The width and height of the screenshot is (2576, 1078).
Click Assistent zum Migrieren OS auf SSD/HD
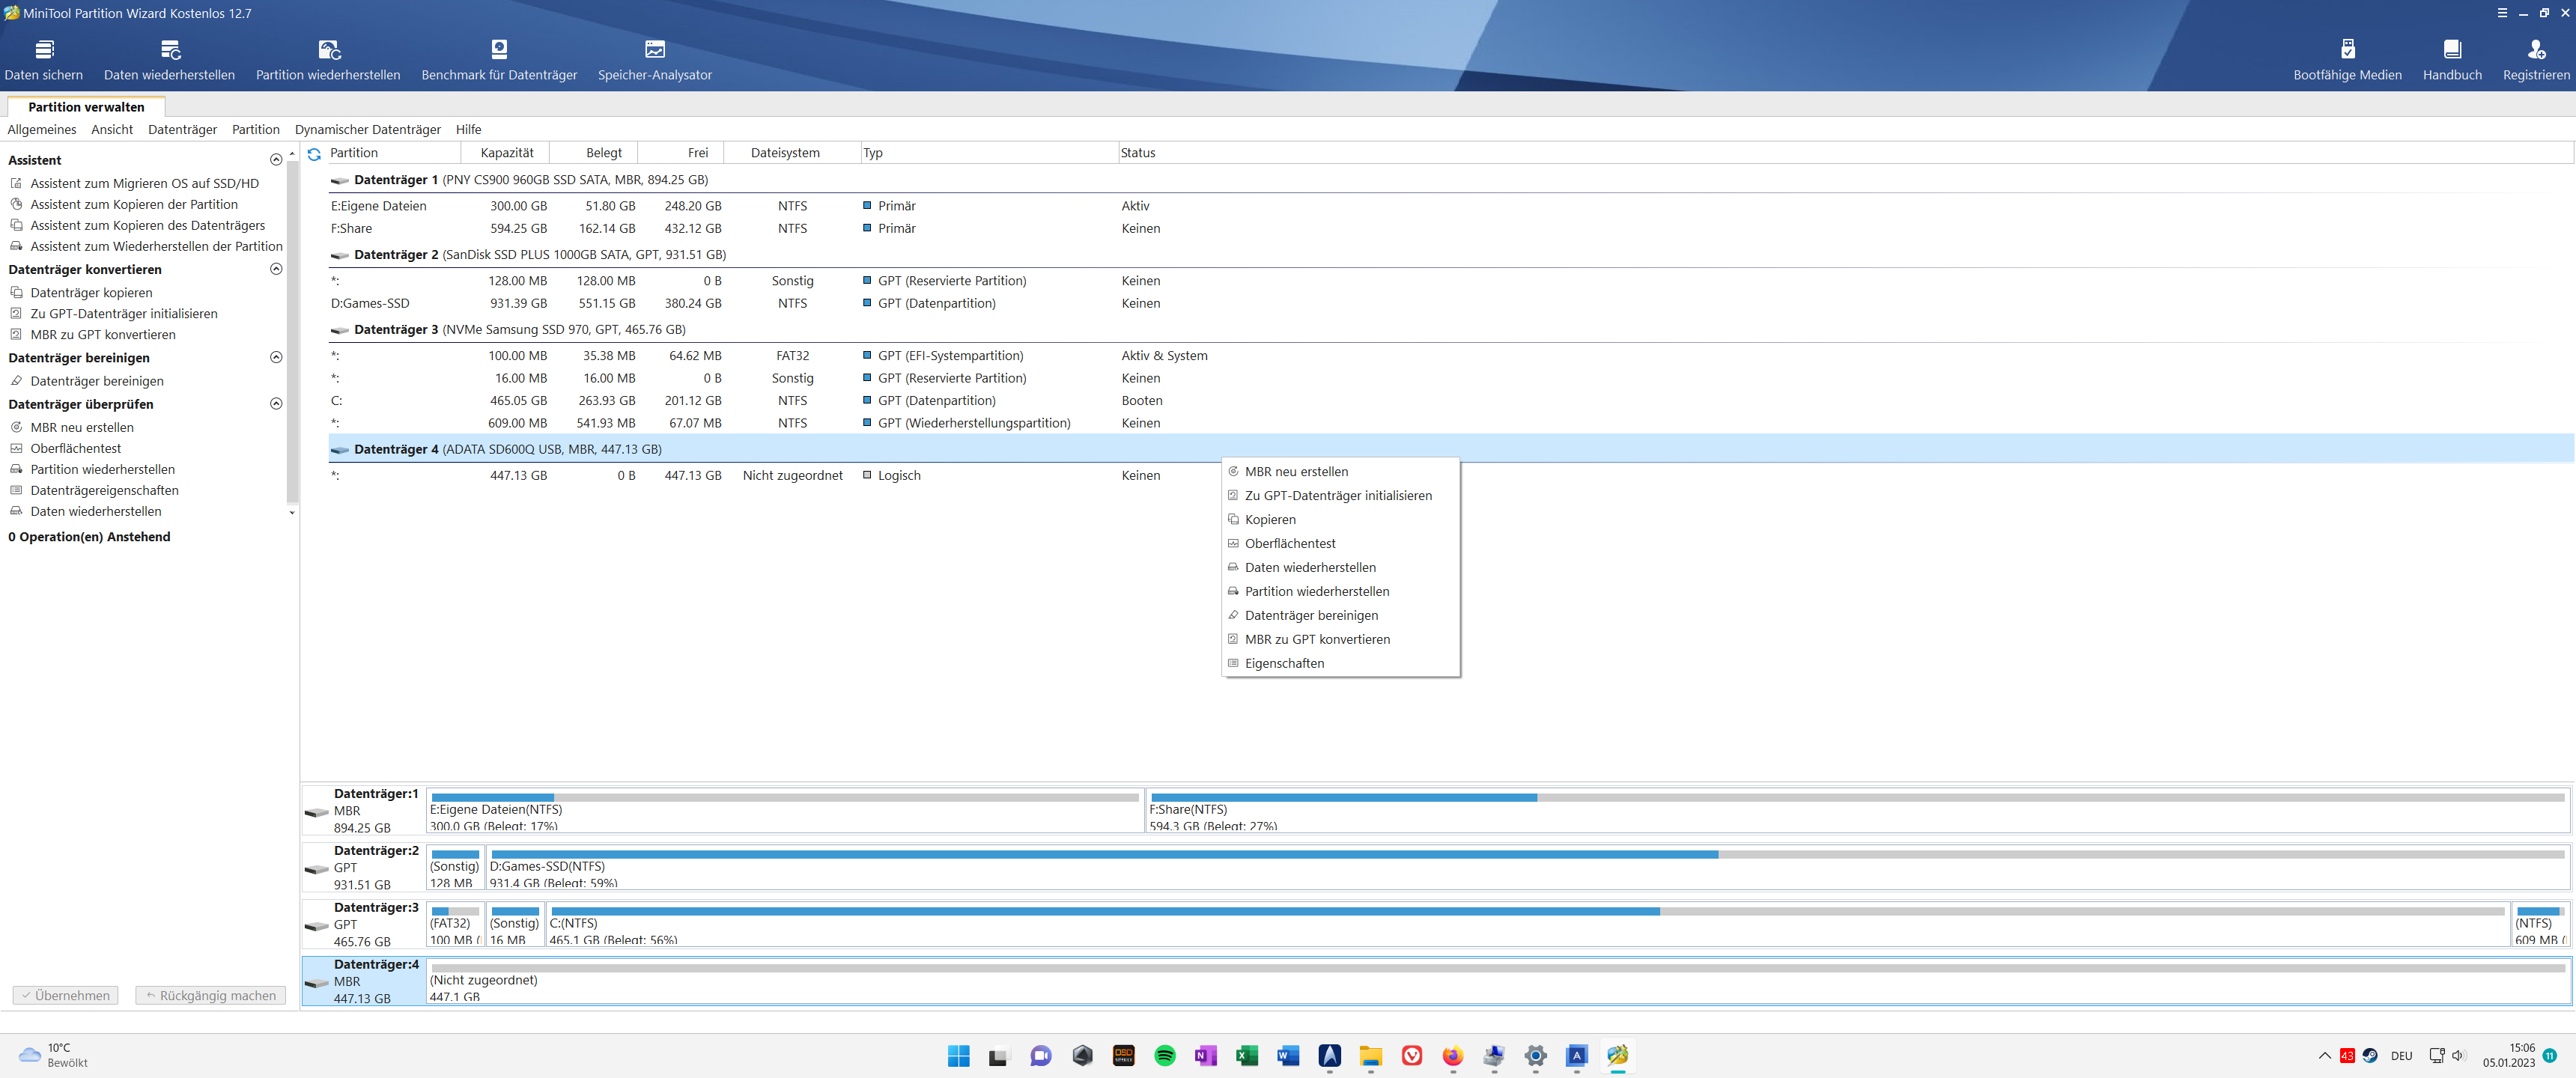pos(144,183)
